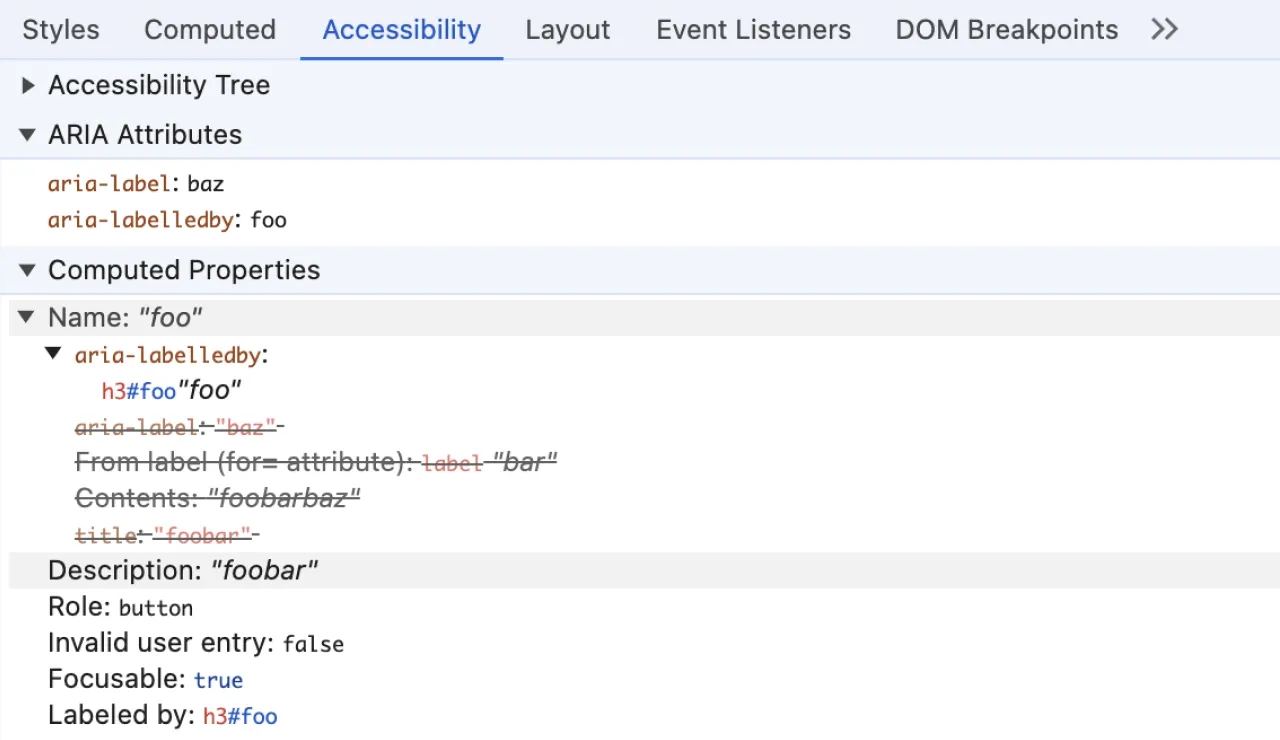Image resolution: width=1280 pixels, height=740 pixels.
Task: Switch to the Styles tab
Action: (60, 30)
